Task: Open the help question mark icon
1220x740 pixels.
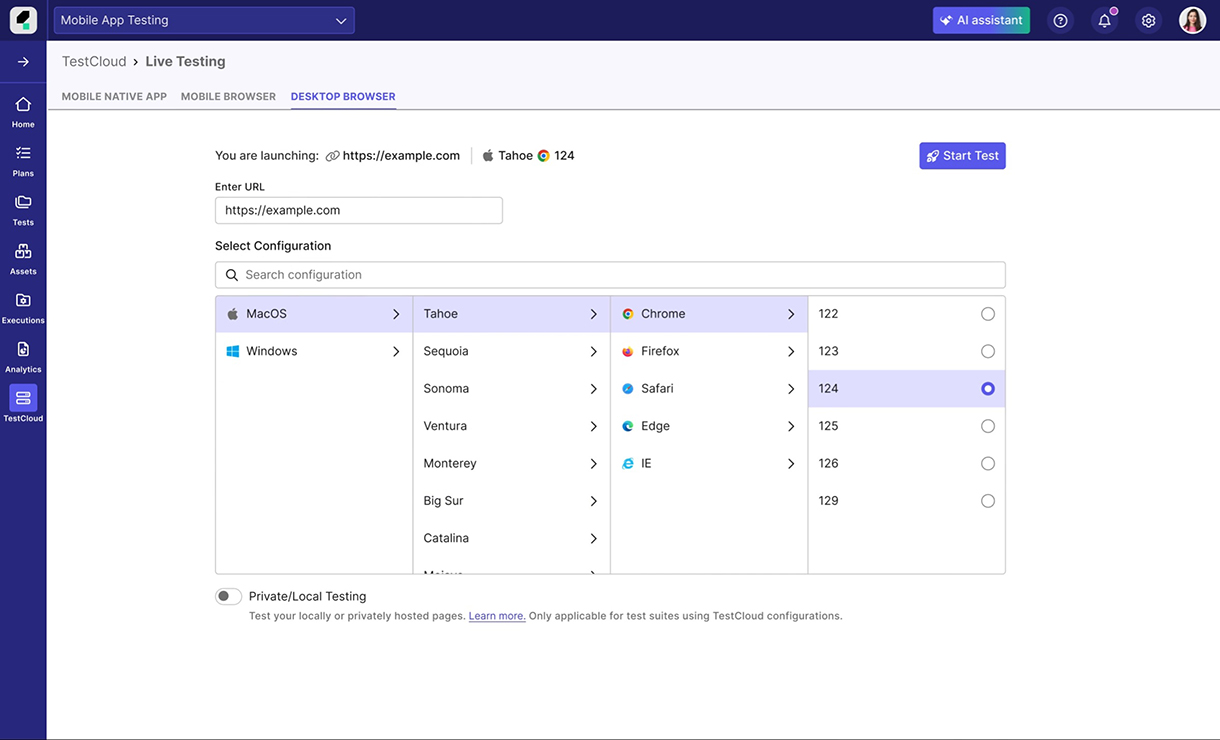Action: [x=1060, y=20]
